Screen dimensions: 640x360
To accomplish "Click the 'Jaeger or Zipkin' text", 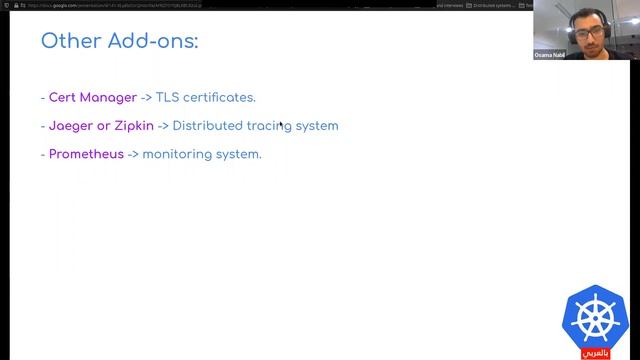I will tap(101, 126).
